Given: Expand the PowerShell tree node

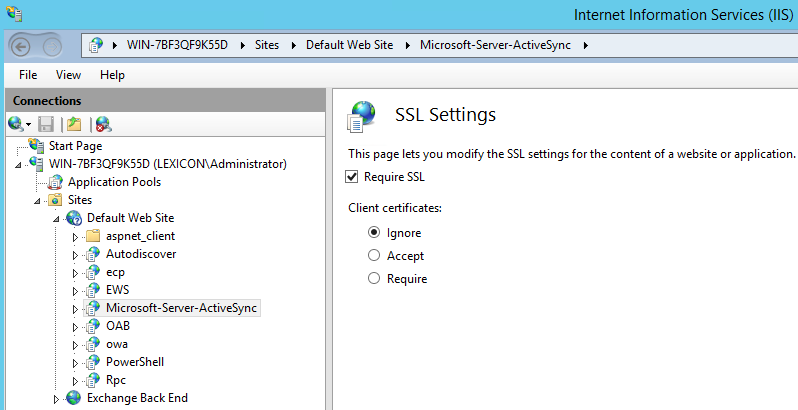Looking at the screenshot, I should pyautogui.click(x=75, y=363).
